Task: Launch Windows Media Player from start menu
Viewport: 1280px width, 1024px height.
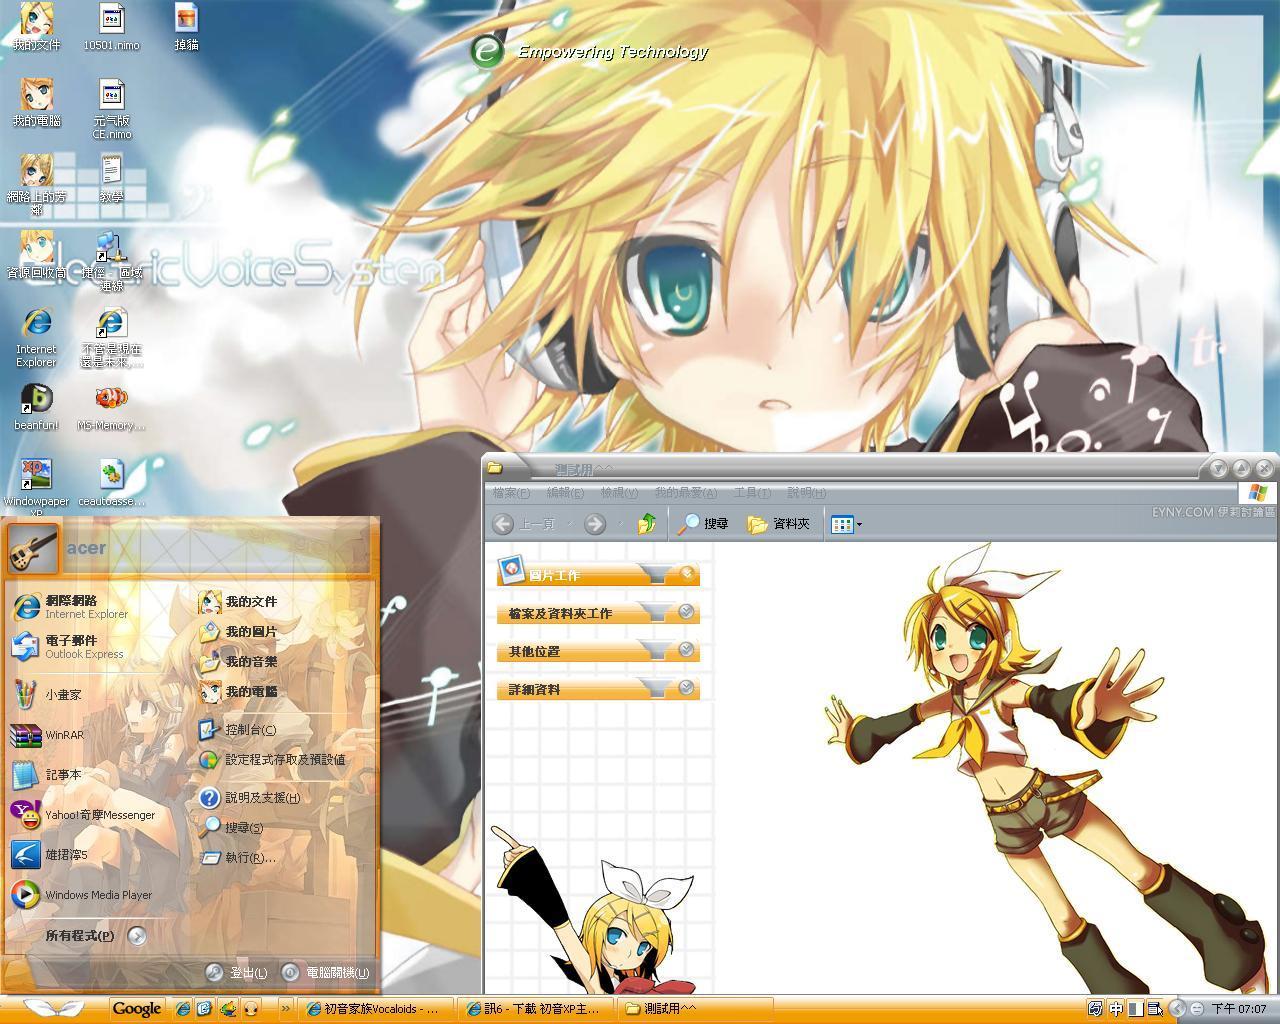Action: point(82,895)
